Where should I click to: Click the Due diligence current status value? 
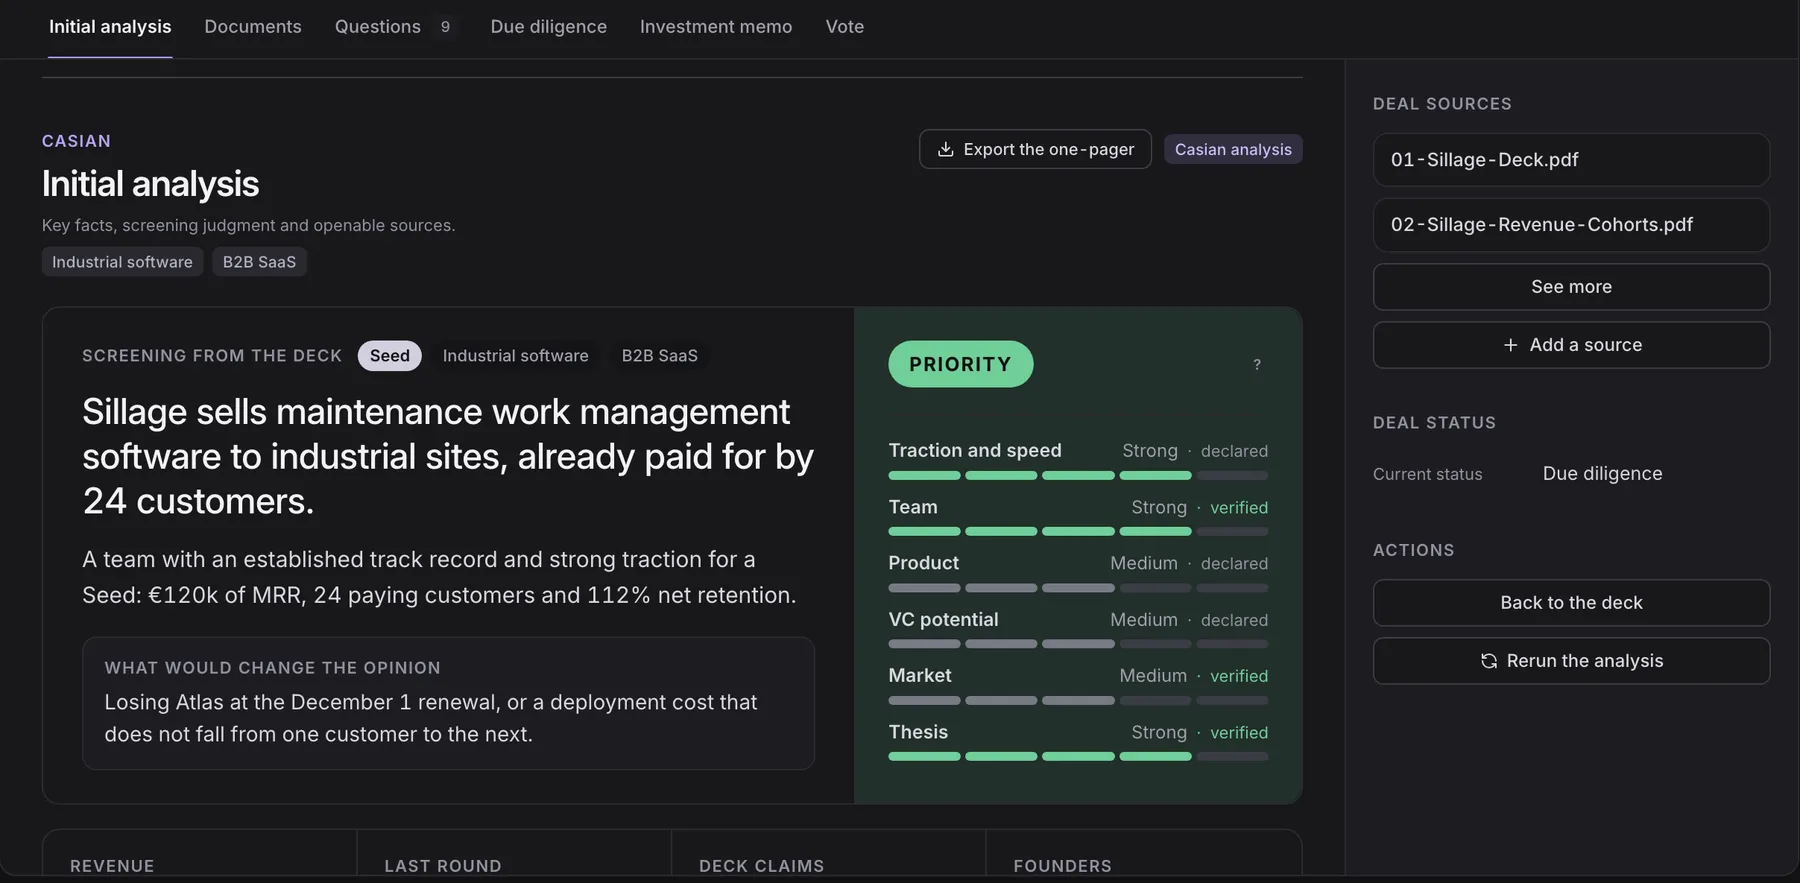click(1602, 474)
